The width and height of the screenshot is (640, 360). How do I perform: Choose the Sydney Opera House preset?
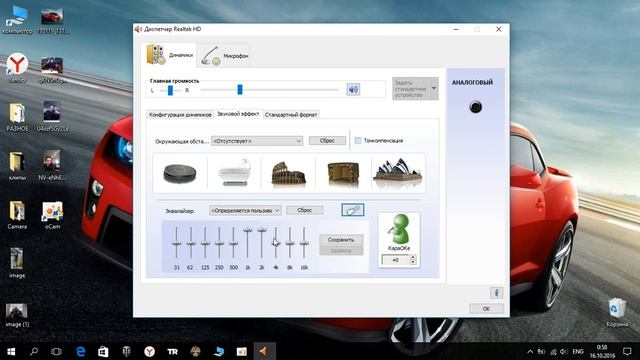pyautogui.click(x=398, y=171)
